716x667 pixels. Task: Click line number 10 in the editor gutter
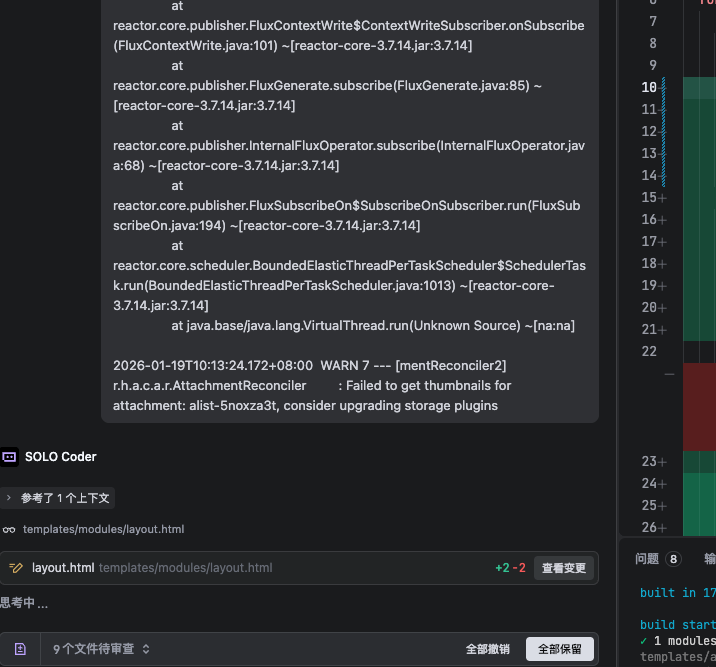pyautogui.click(x=649, y=88)
